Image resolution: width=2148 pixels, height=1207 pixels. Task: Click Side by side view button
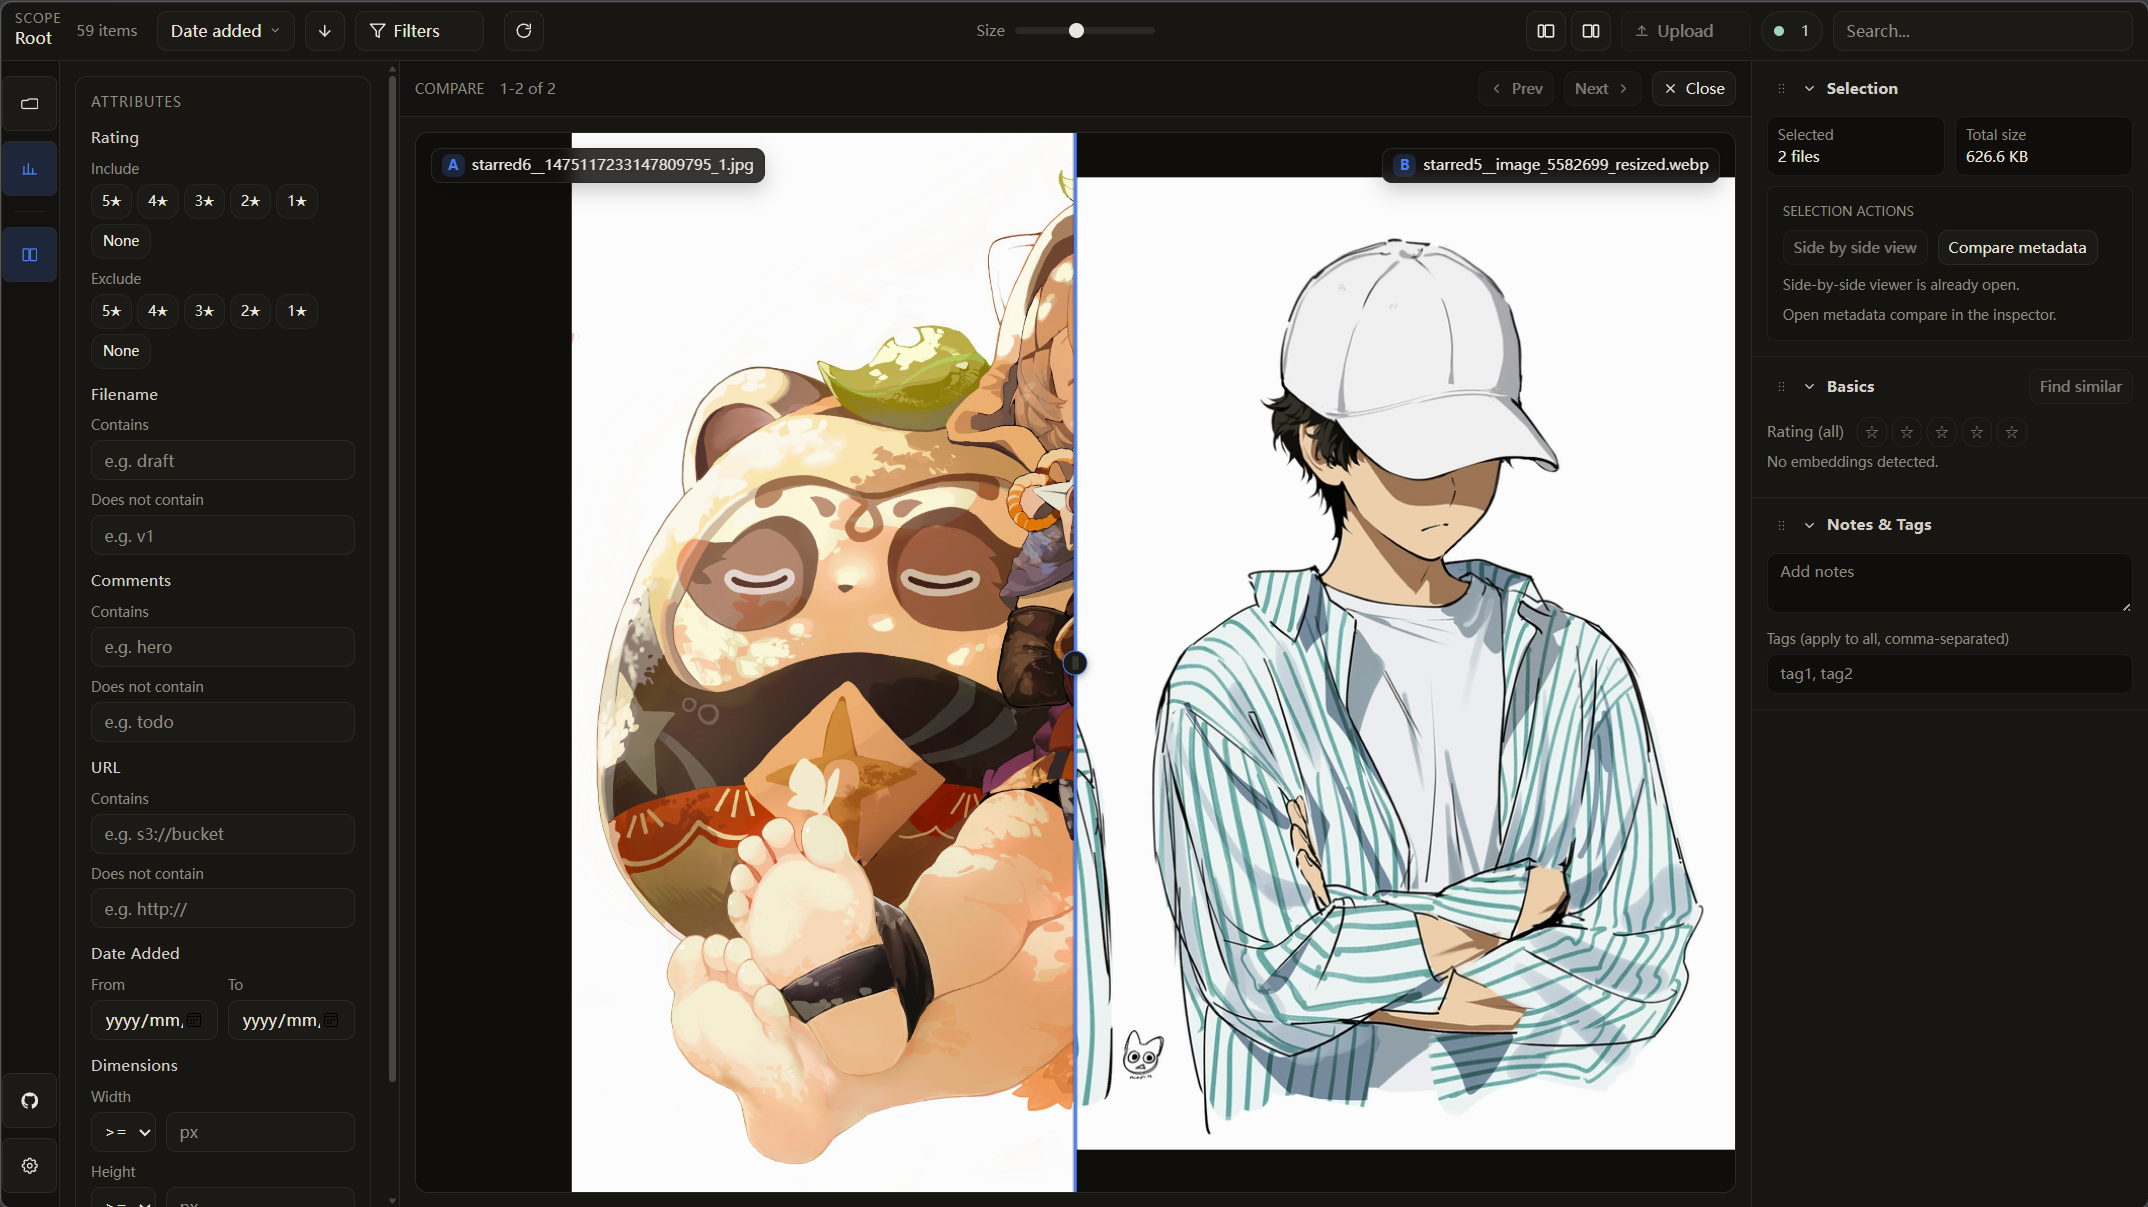[x=1855, y=248]
